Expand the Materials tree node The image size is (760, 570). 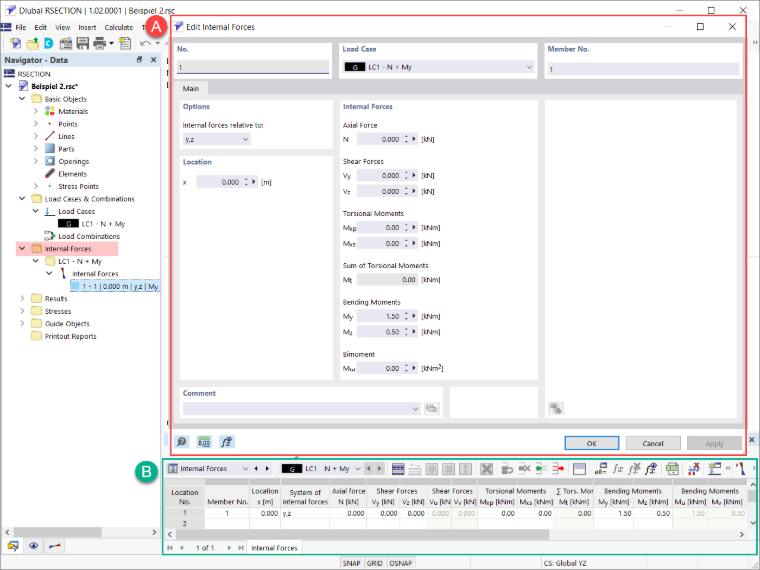[x=35, y=111]
